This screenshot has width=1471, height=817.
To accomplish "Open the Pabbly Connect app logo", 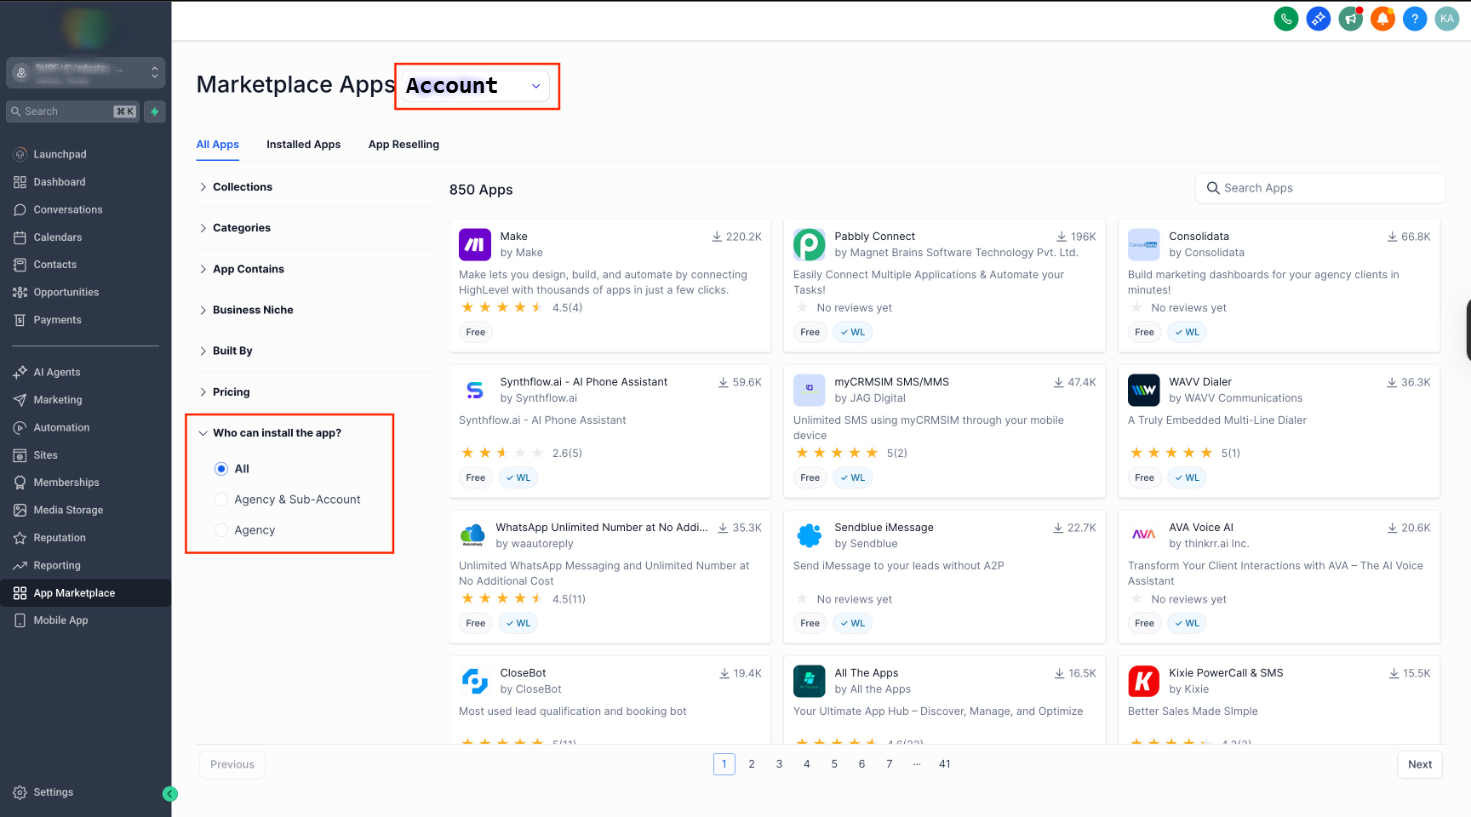I will 809,244.
